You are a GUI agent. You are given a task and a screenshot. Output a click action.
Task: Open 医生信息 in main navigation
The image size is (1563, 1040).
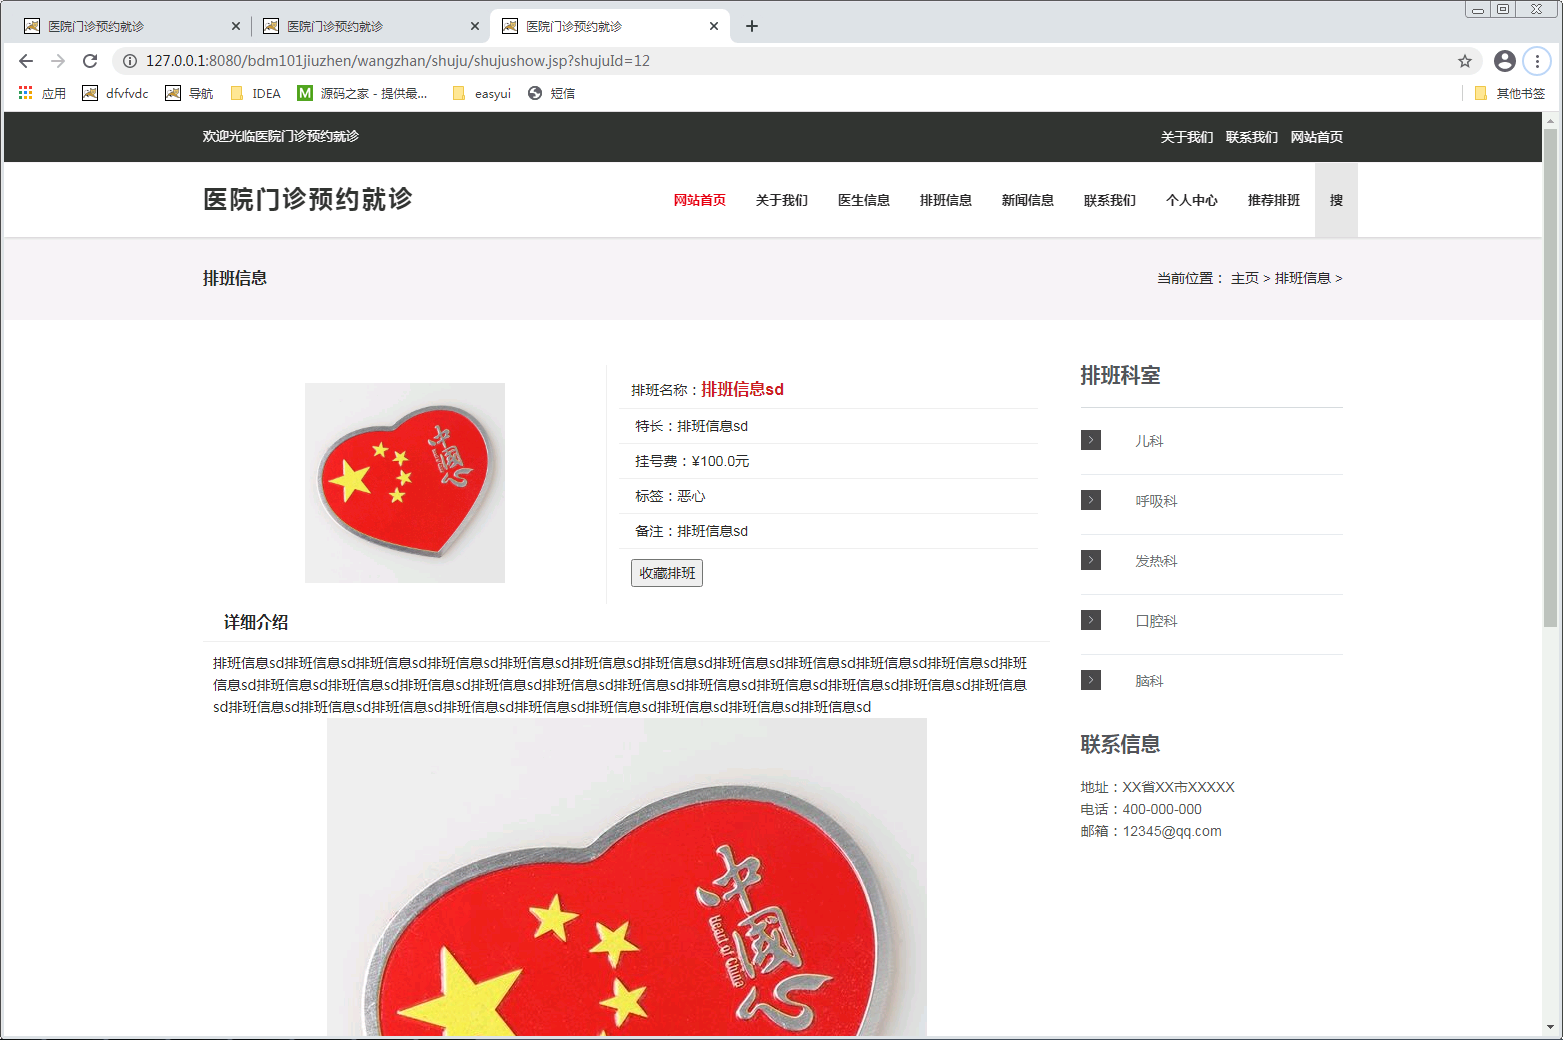tap(864, 200)
